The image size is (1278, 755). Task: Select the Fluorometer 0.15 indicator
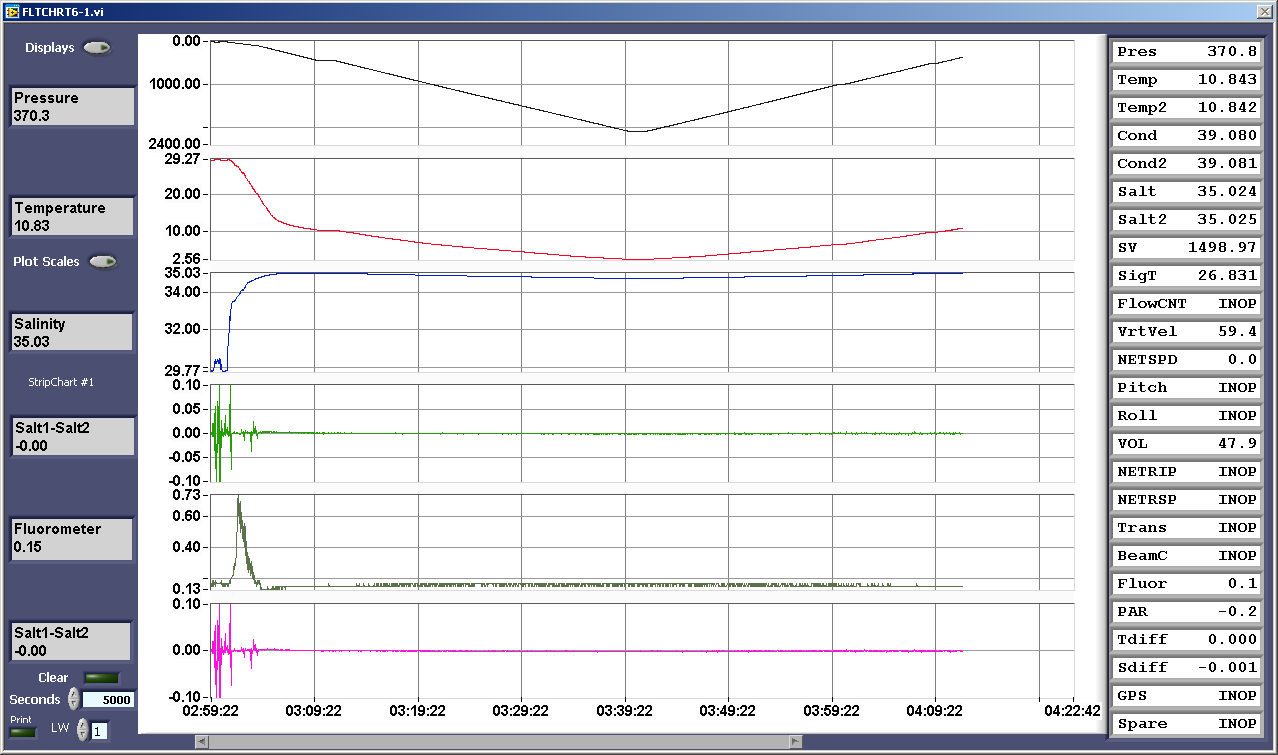point(72,538)
